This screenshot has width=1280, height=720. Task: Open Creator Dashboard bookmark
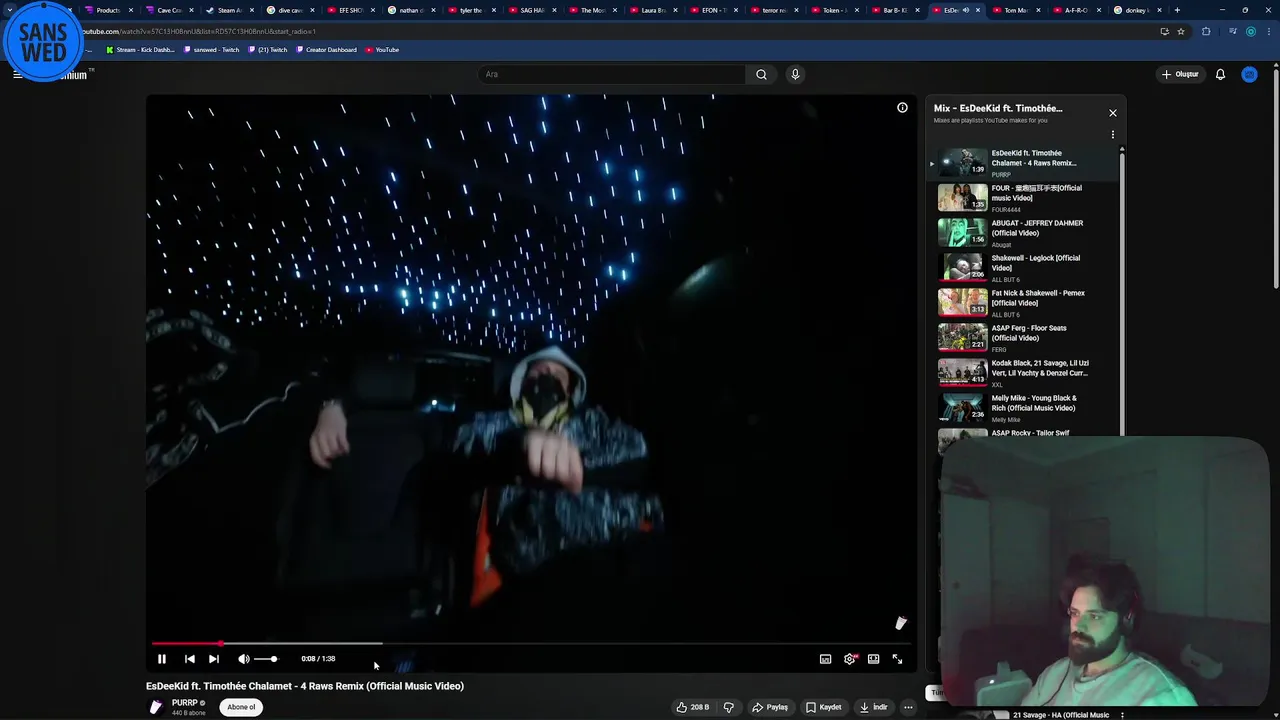pos(326,49)
